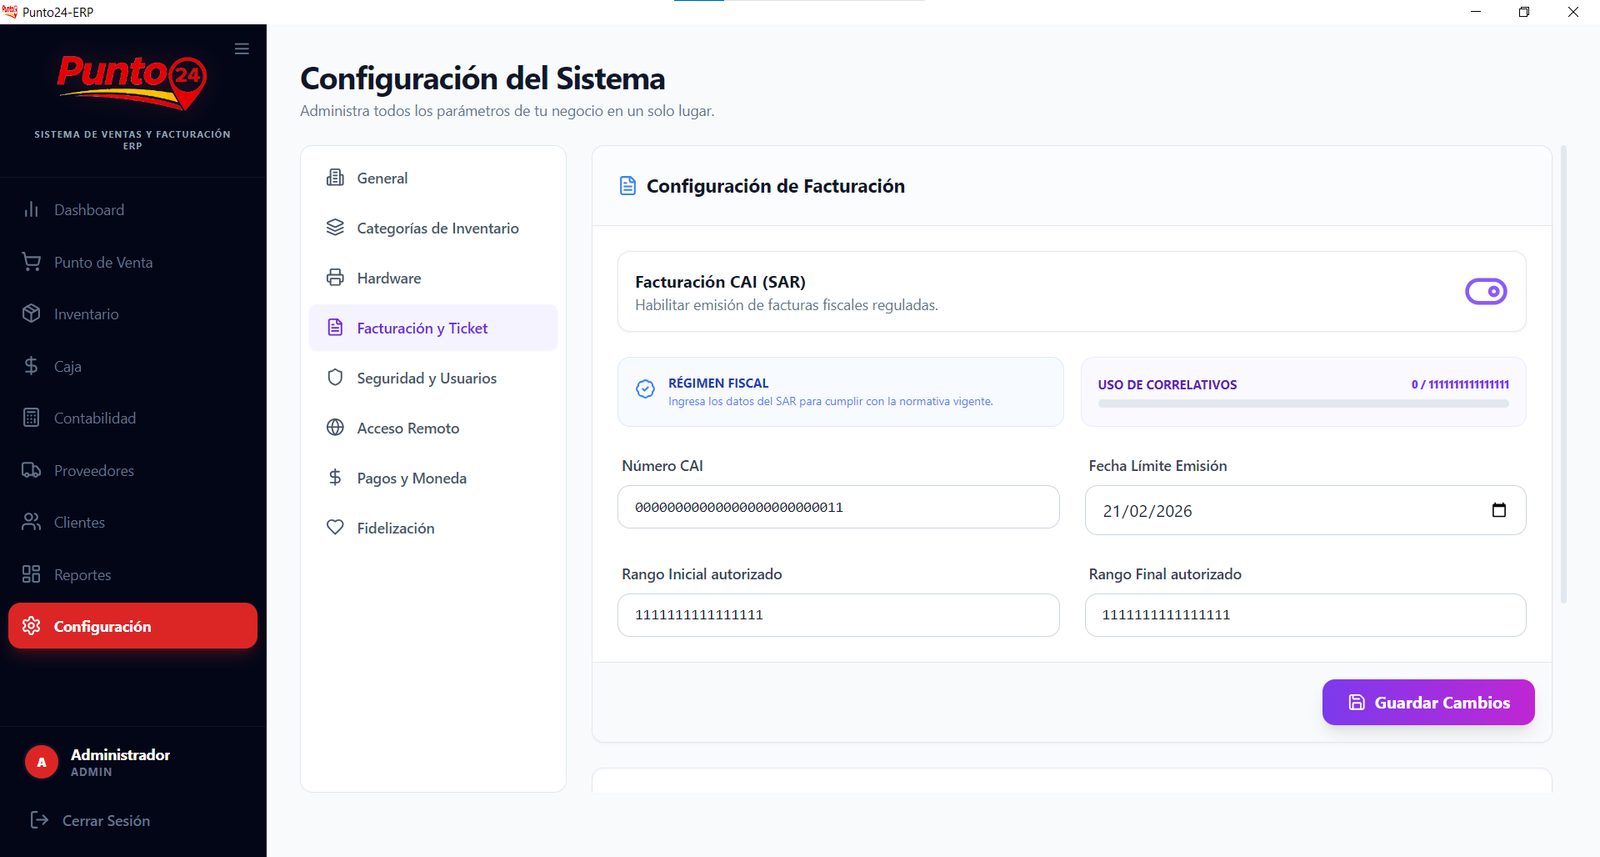The width and height of the screenshot is (1600, 857).
Task: Click the Categorías de Inventario layers icon
Action: coord(335,228)
